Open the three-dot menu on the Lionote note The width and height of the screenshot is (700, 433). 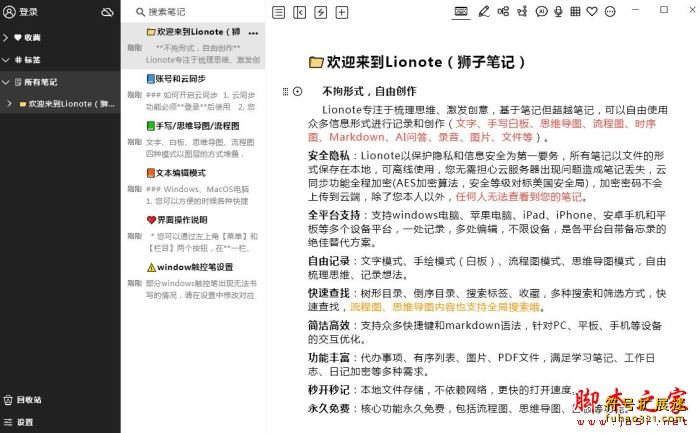pos(253,33)
